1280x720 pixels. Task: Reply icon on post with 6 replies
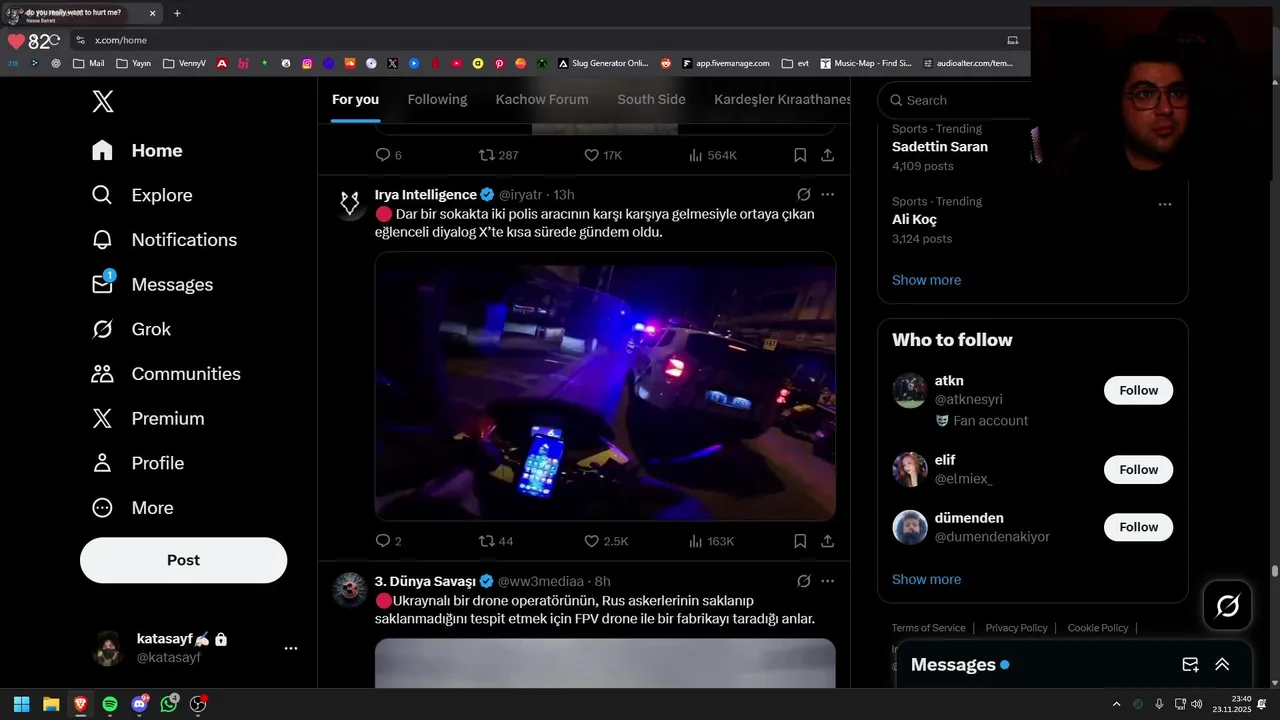[382, 155]
